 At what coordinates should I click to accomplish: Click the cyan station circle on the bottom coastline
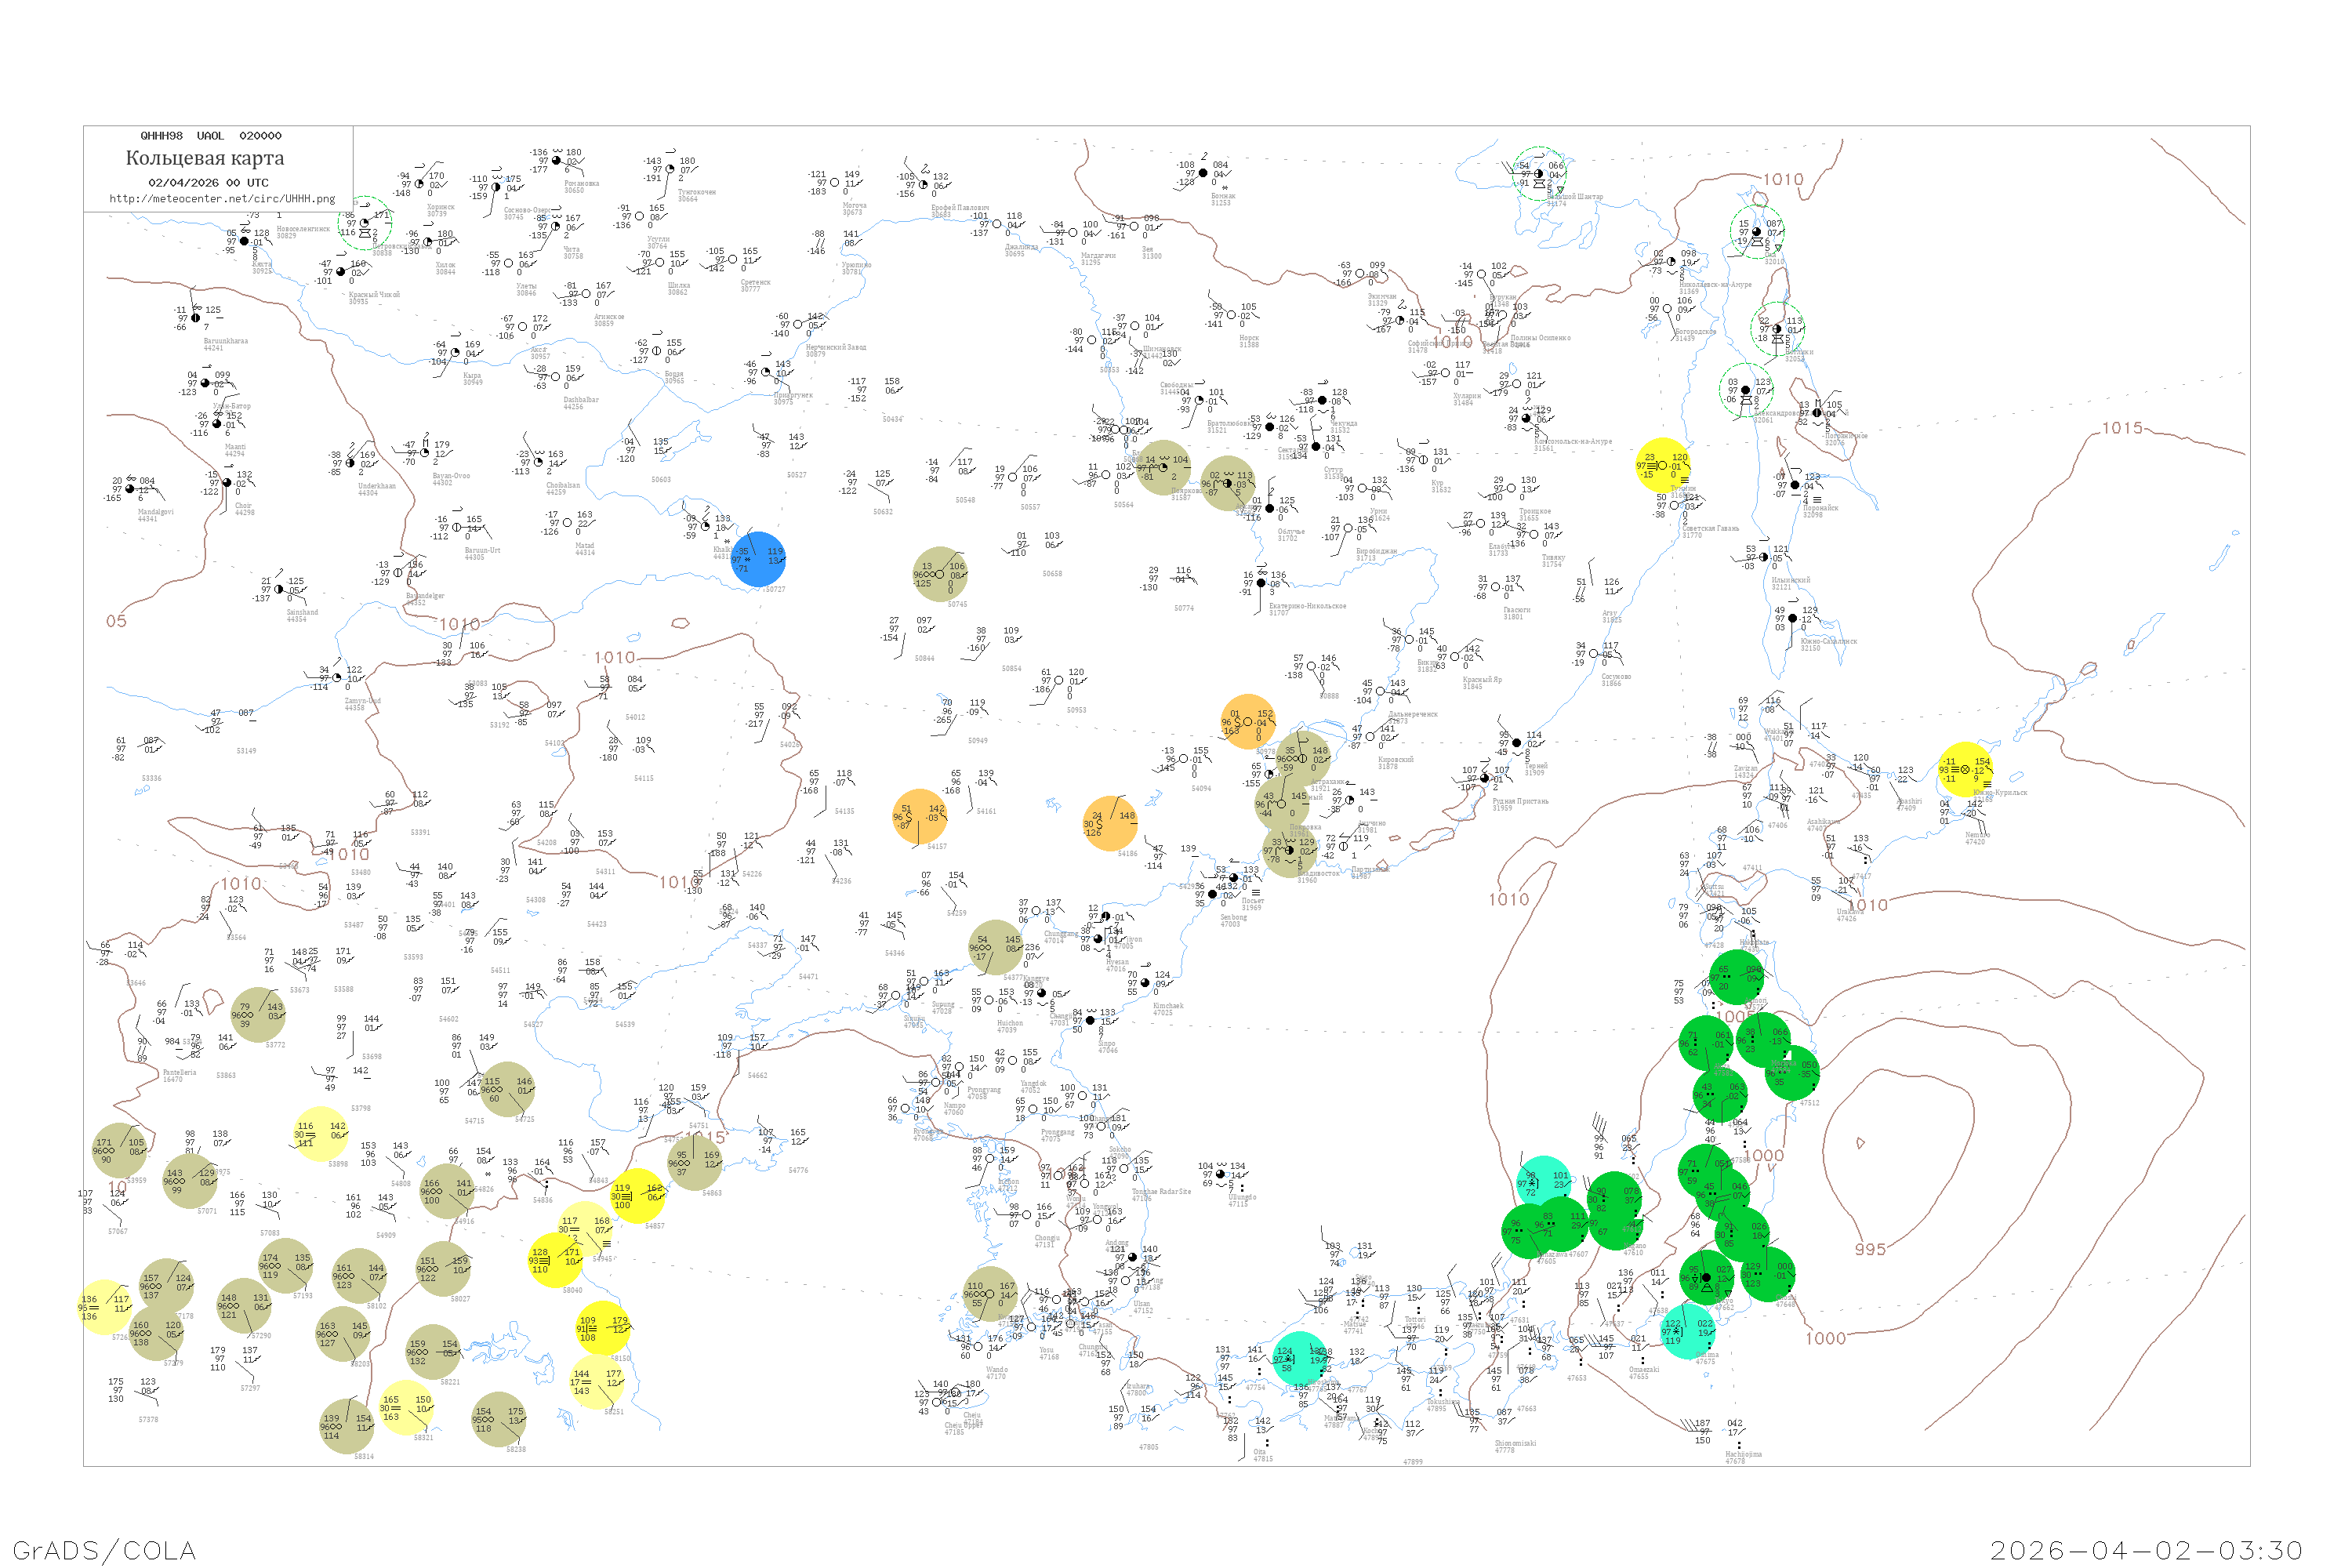coord(1300,1358)
